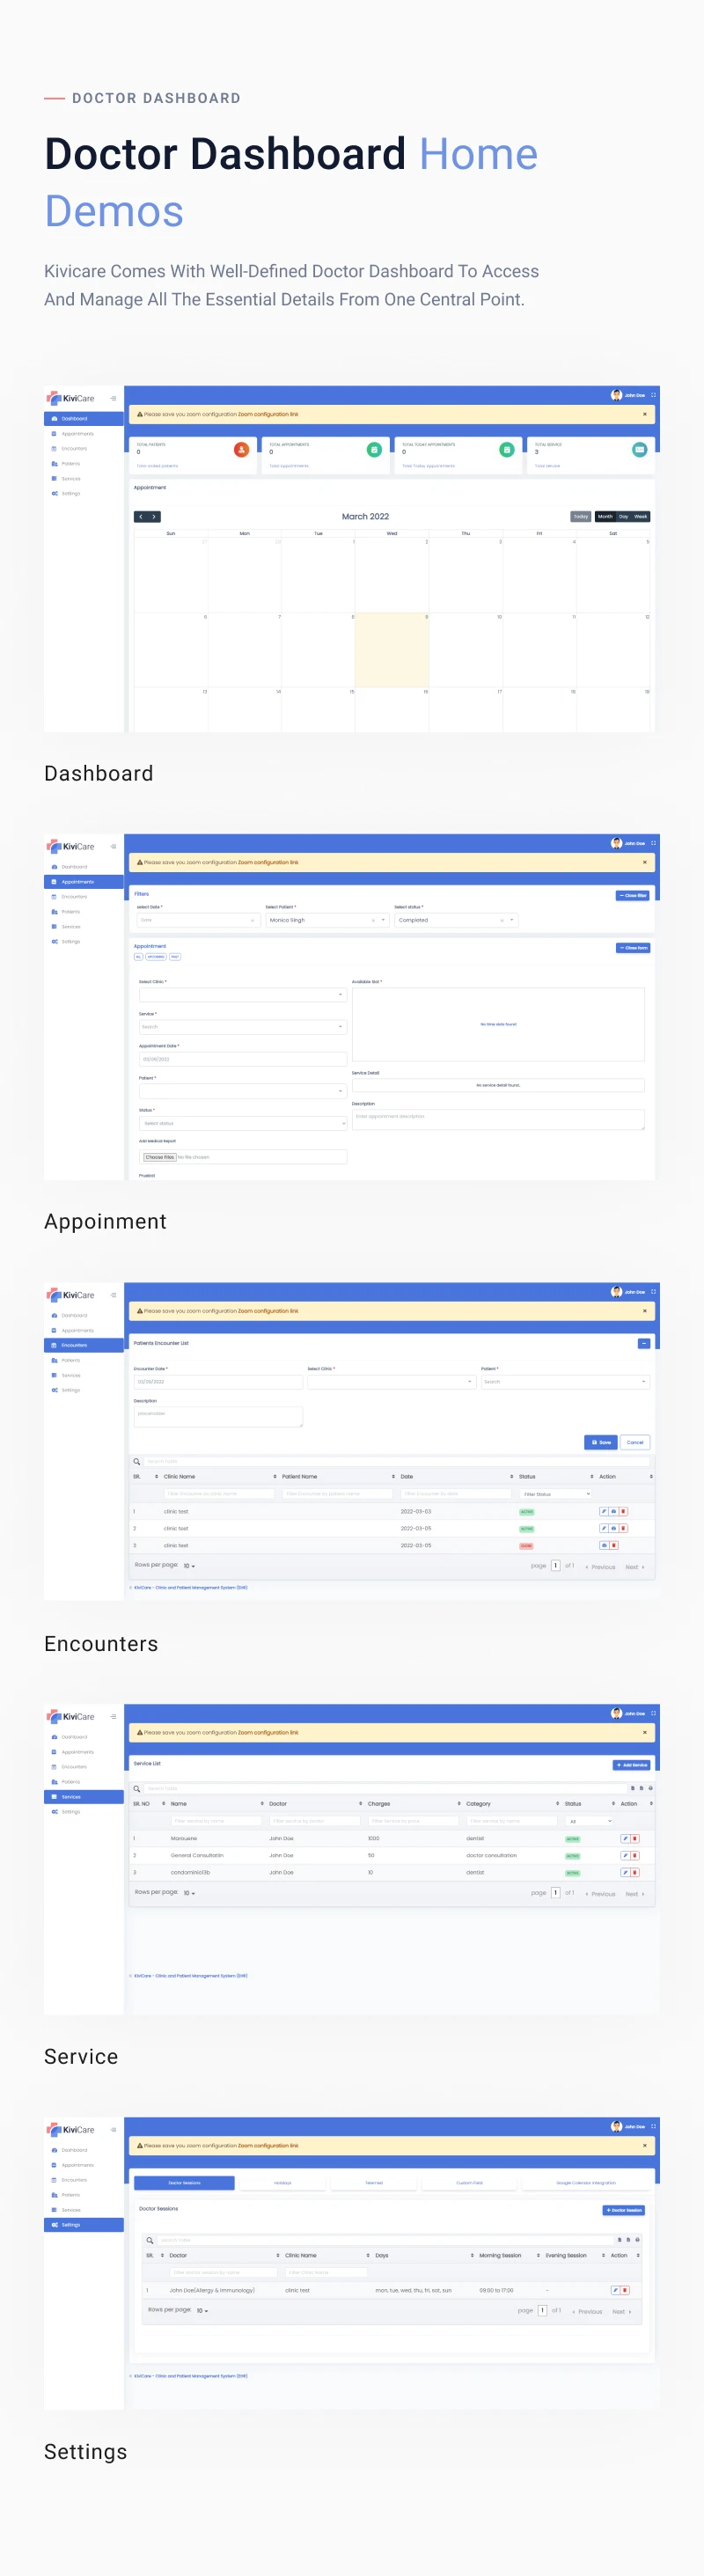Viewport: 704px width, 2576px height.
Task: Select the Upcoming appointment filter chip
Action: [156, 957]
